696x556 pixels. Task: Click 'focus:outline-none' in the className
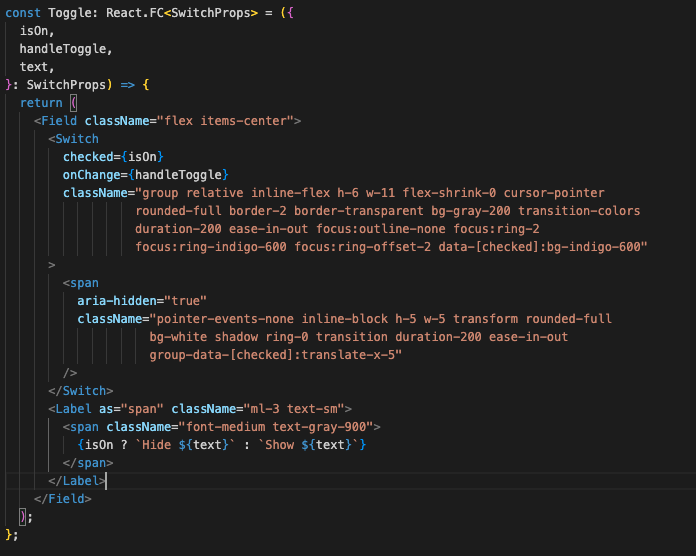click(x=380, y=229)
